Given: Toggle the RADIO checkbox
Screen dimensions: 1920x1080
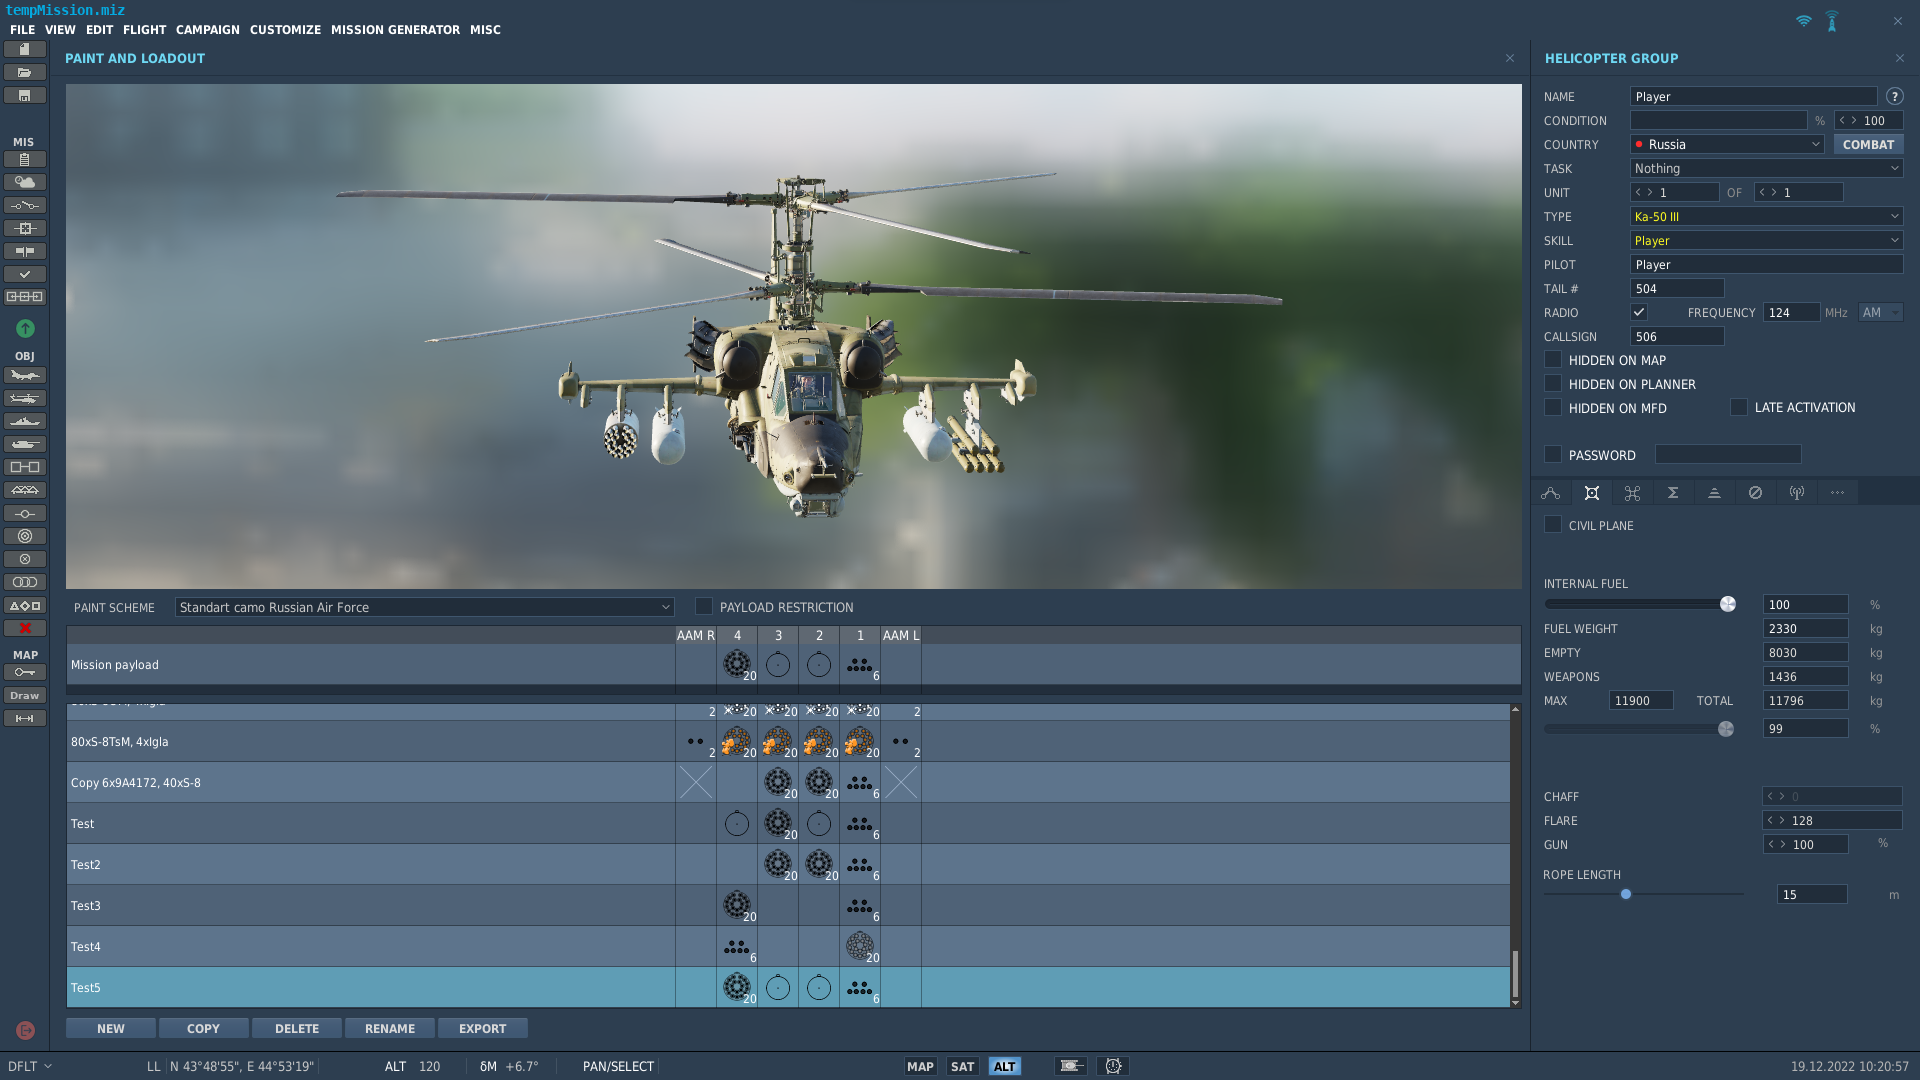Looking at the screenshot, I should (1638, 313).
